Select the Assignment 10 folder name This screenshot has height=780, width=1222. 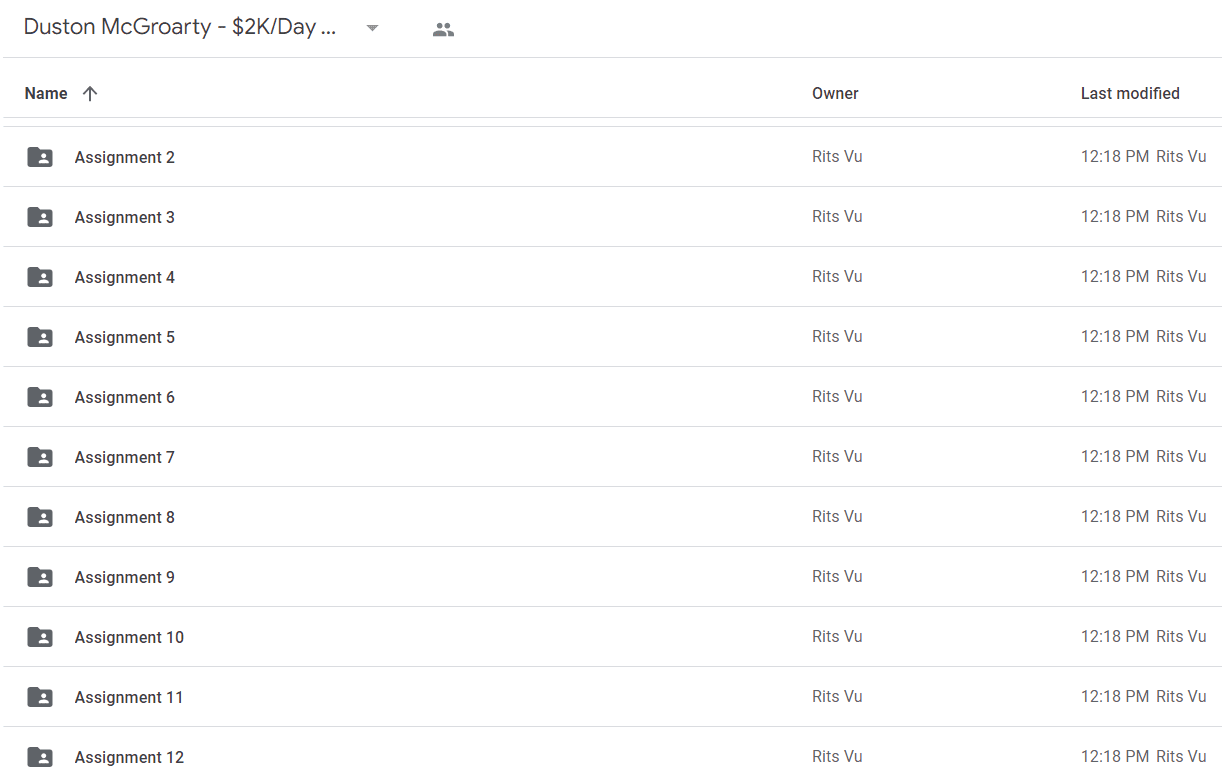pyautogui.click(x=129, y=637)
